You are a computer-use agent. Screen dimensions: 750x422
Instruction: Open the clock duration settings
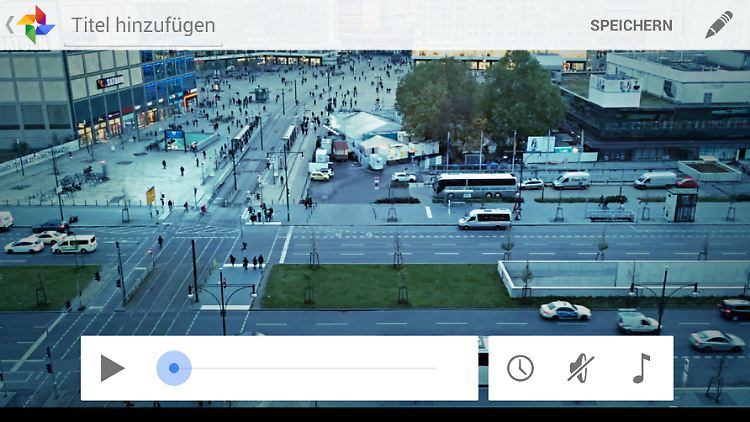pos(520,368)
